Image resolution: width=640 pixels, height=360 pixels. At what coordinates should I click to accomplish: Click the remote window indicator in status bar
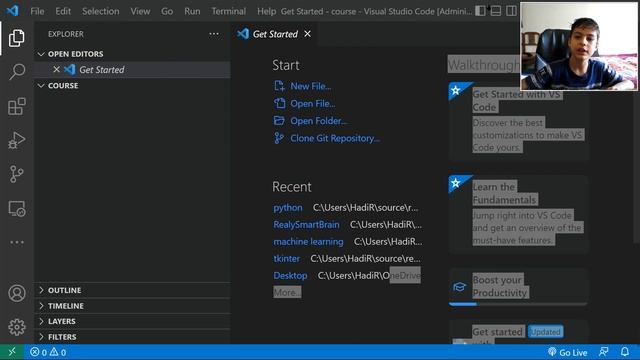click(x=12, y=352)
